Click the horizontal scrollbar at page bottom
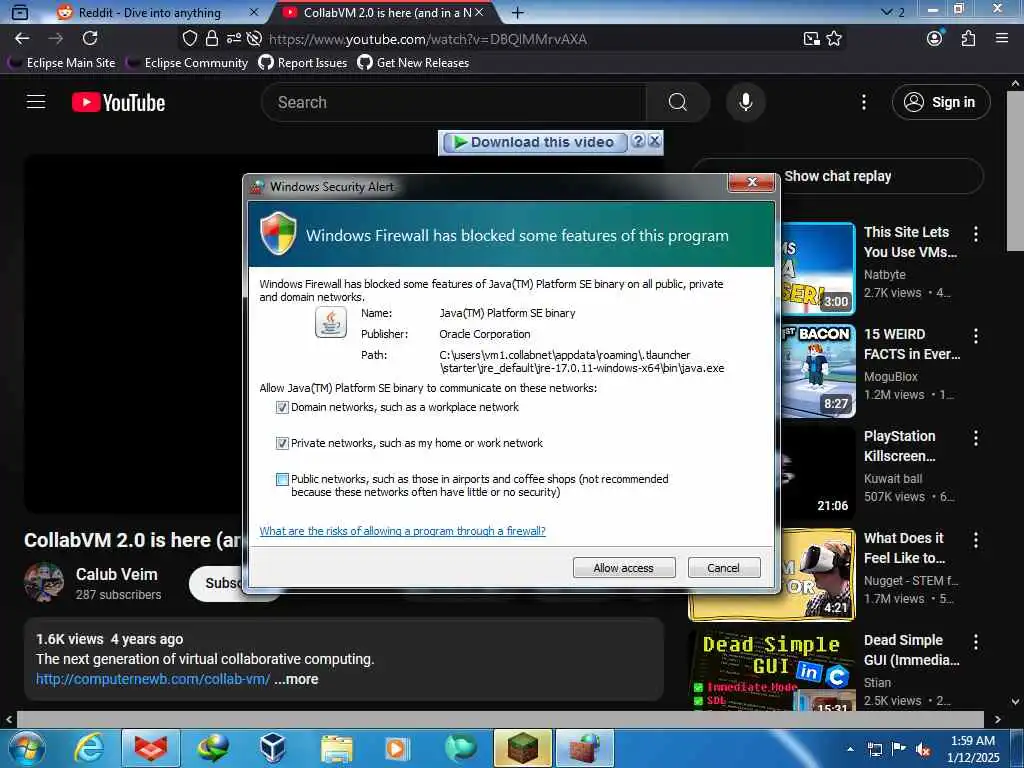The width and height of the screenshot is (1024, 768). tap(500, 719)
